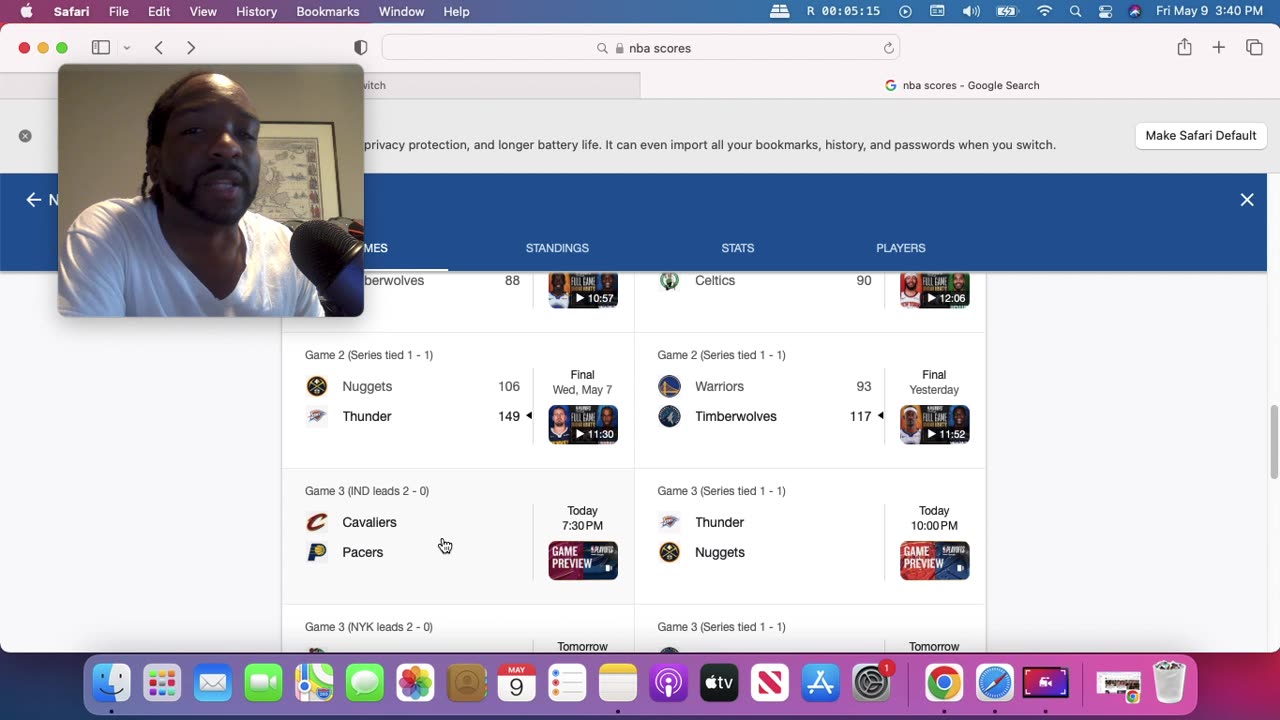Click the Timberwolves score 117
The height and width of the screenshot is (720, 1280).
pyautogui.click(x=860, y=416)
